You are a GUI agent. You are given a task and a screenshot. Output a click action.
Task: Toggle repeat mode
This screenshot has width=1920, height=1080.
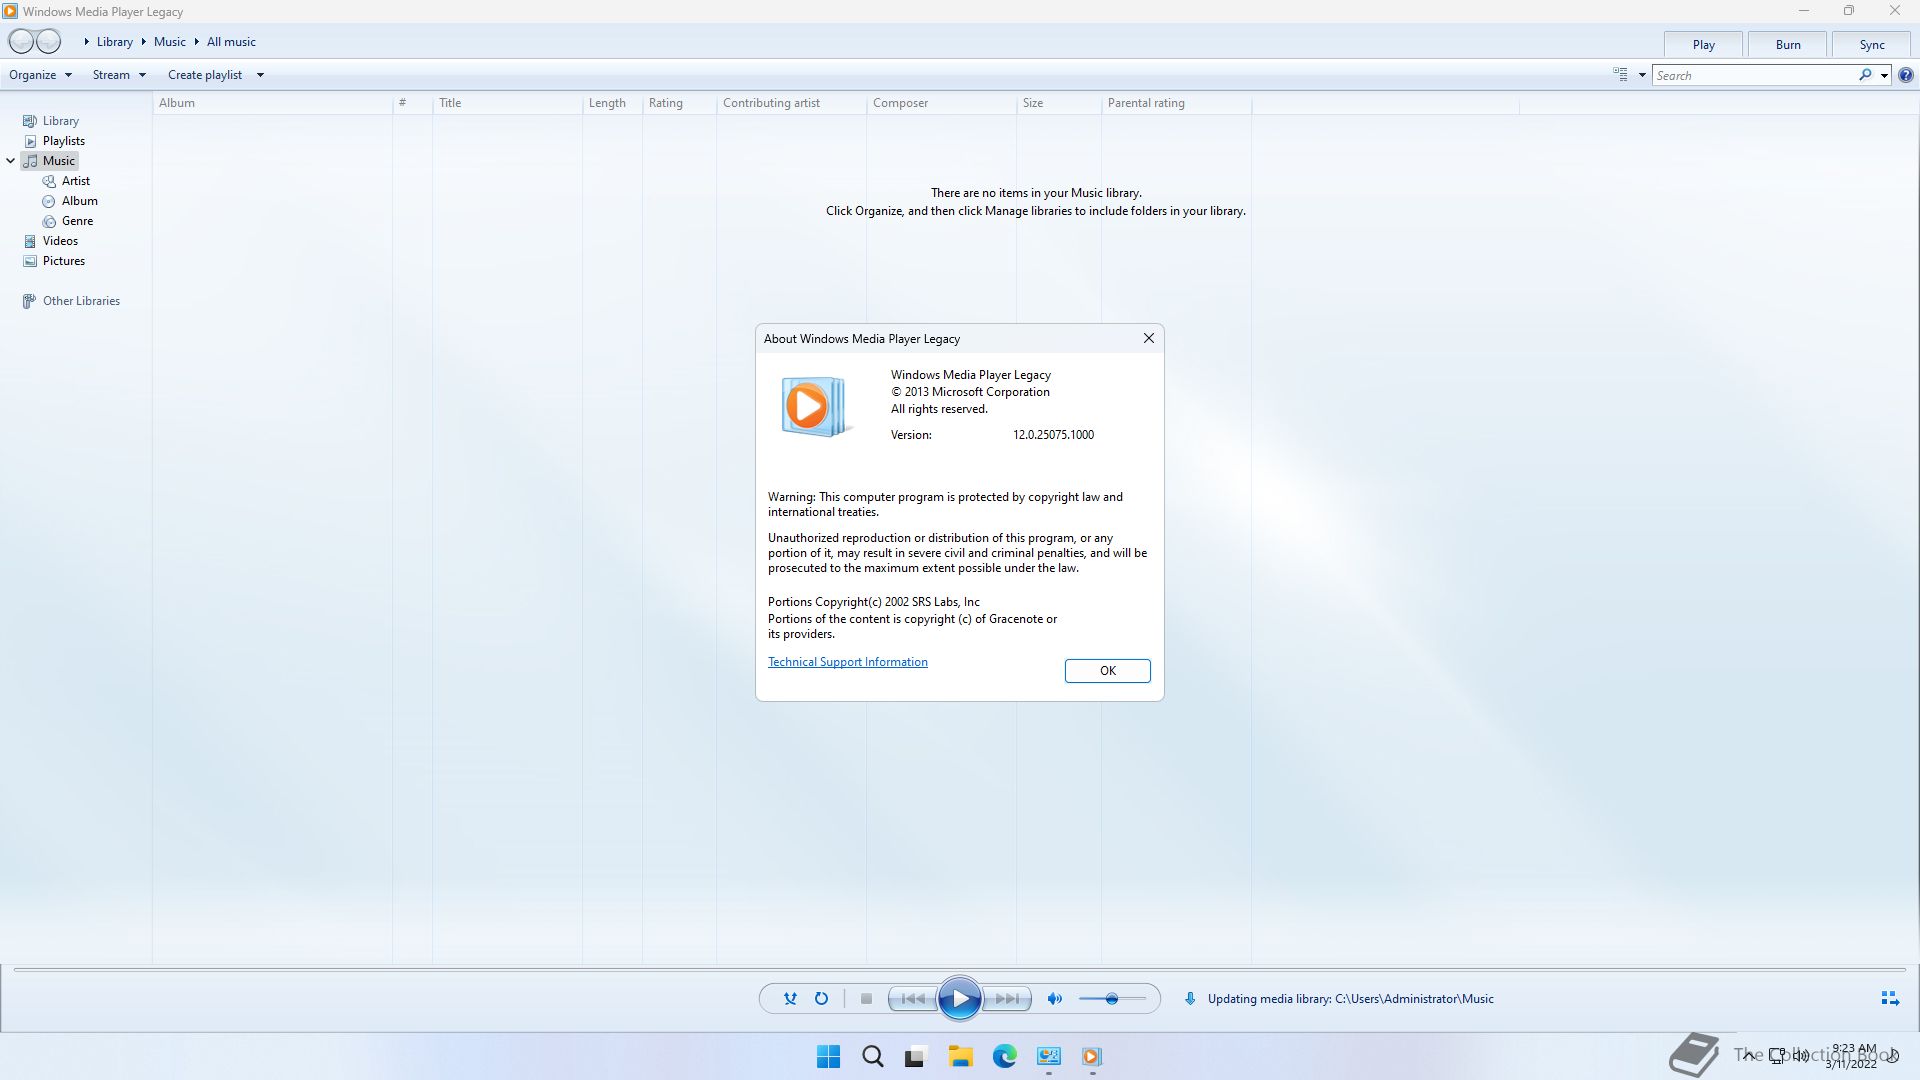821,998
